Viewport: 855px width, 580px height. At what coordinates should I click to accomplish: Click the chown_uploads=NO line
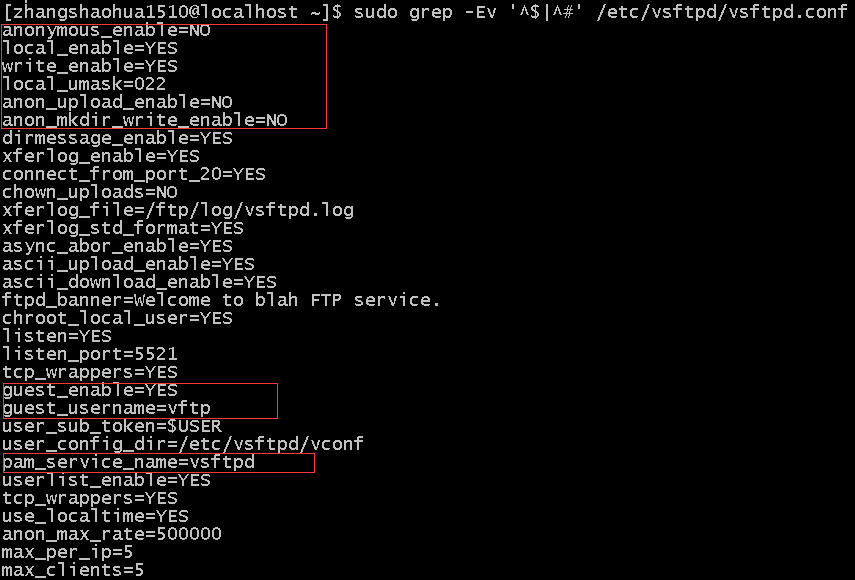[90, 192]
